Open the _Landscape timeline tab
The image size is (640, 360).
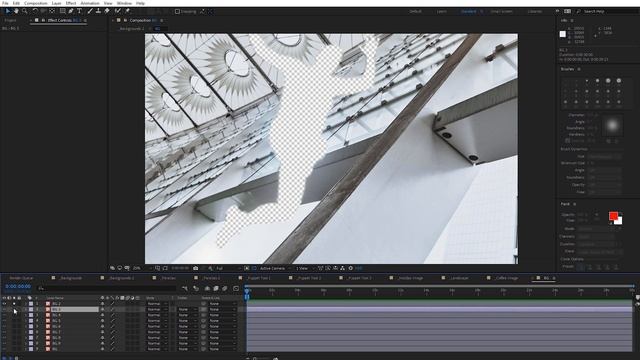coord(459,278)
